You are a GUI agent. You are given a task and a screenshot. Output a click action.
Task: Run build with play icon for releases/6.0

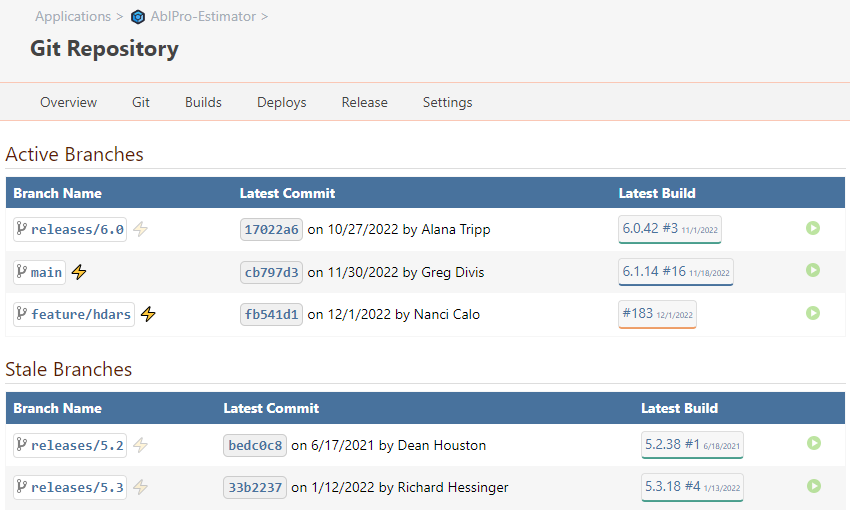tap(813, 228)
